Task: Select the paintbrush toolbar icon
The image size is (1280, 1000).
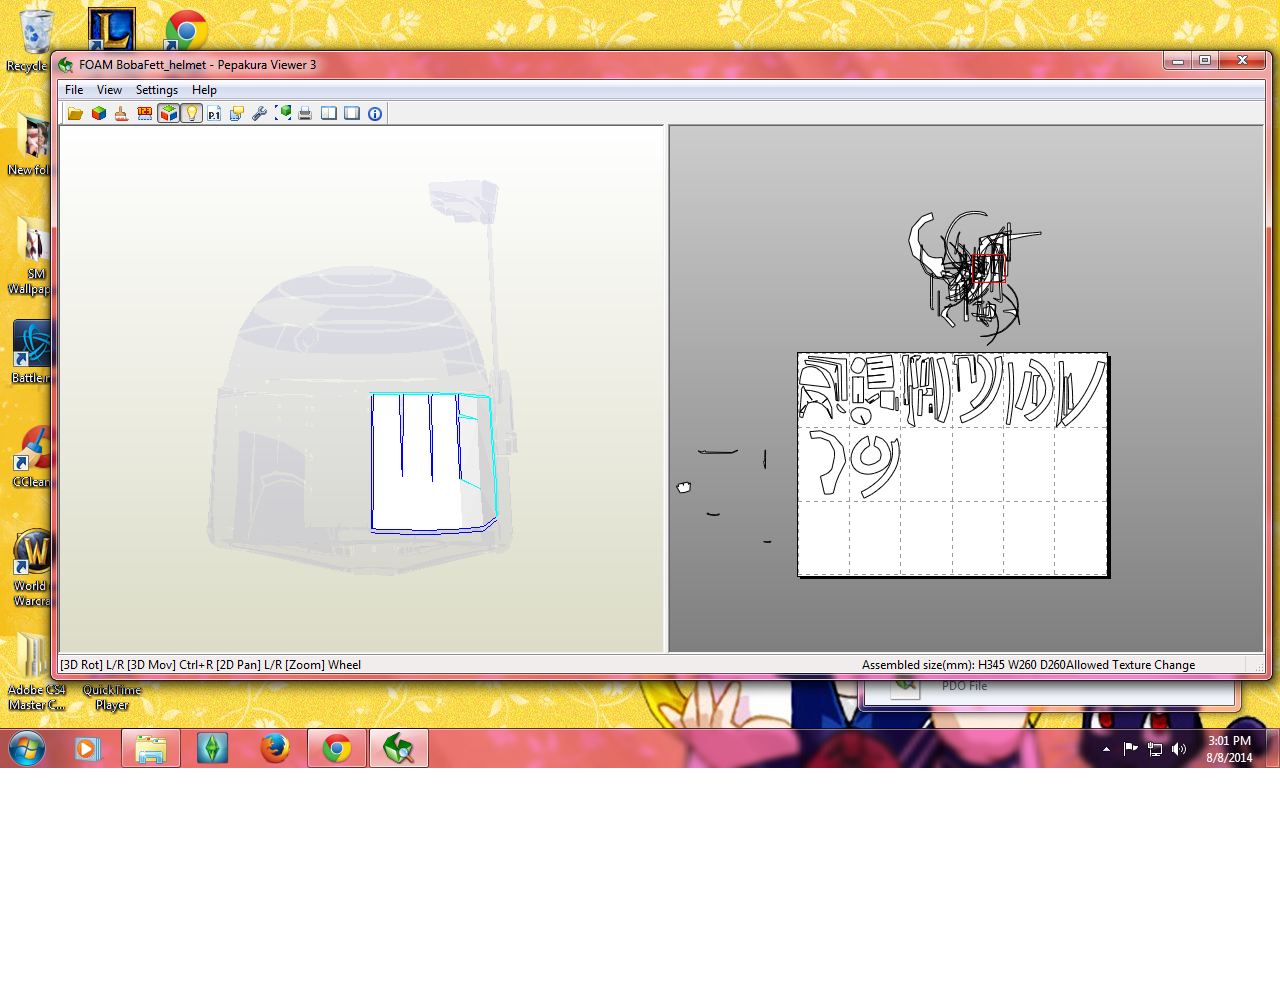Action: pos(121,114)
